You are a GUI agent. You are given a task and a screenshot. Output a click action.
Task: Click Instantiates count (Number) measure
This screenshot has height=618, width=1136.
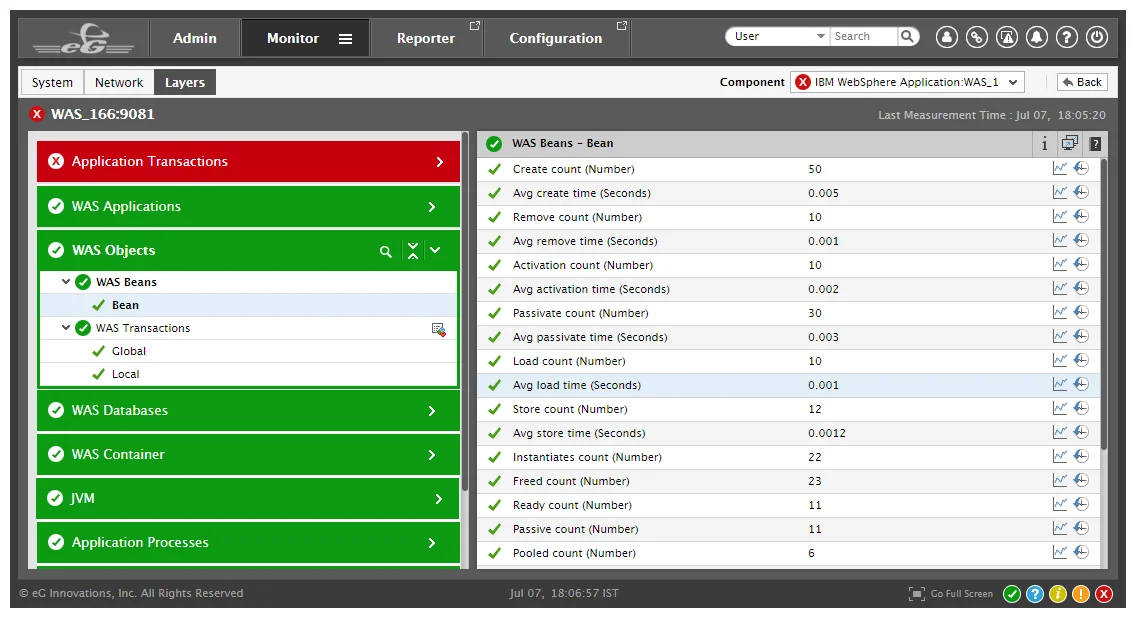[x=587, y=457]
